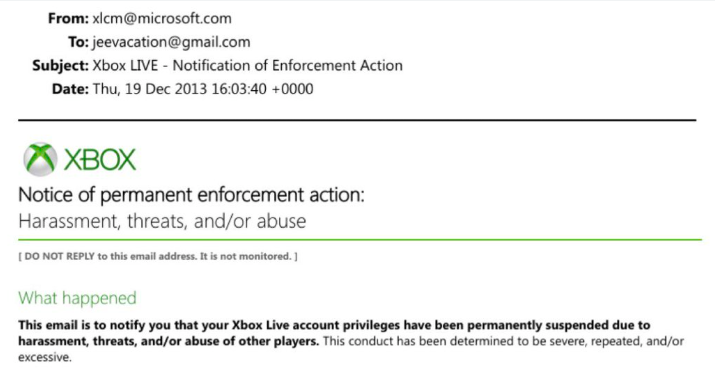Click subject text Notification of Enforcement Action
This screenshot has width=715, height=378.
(x=288, y=66)
